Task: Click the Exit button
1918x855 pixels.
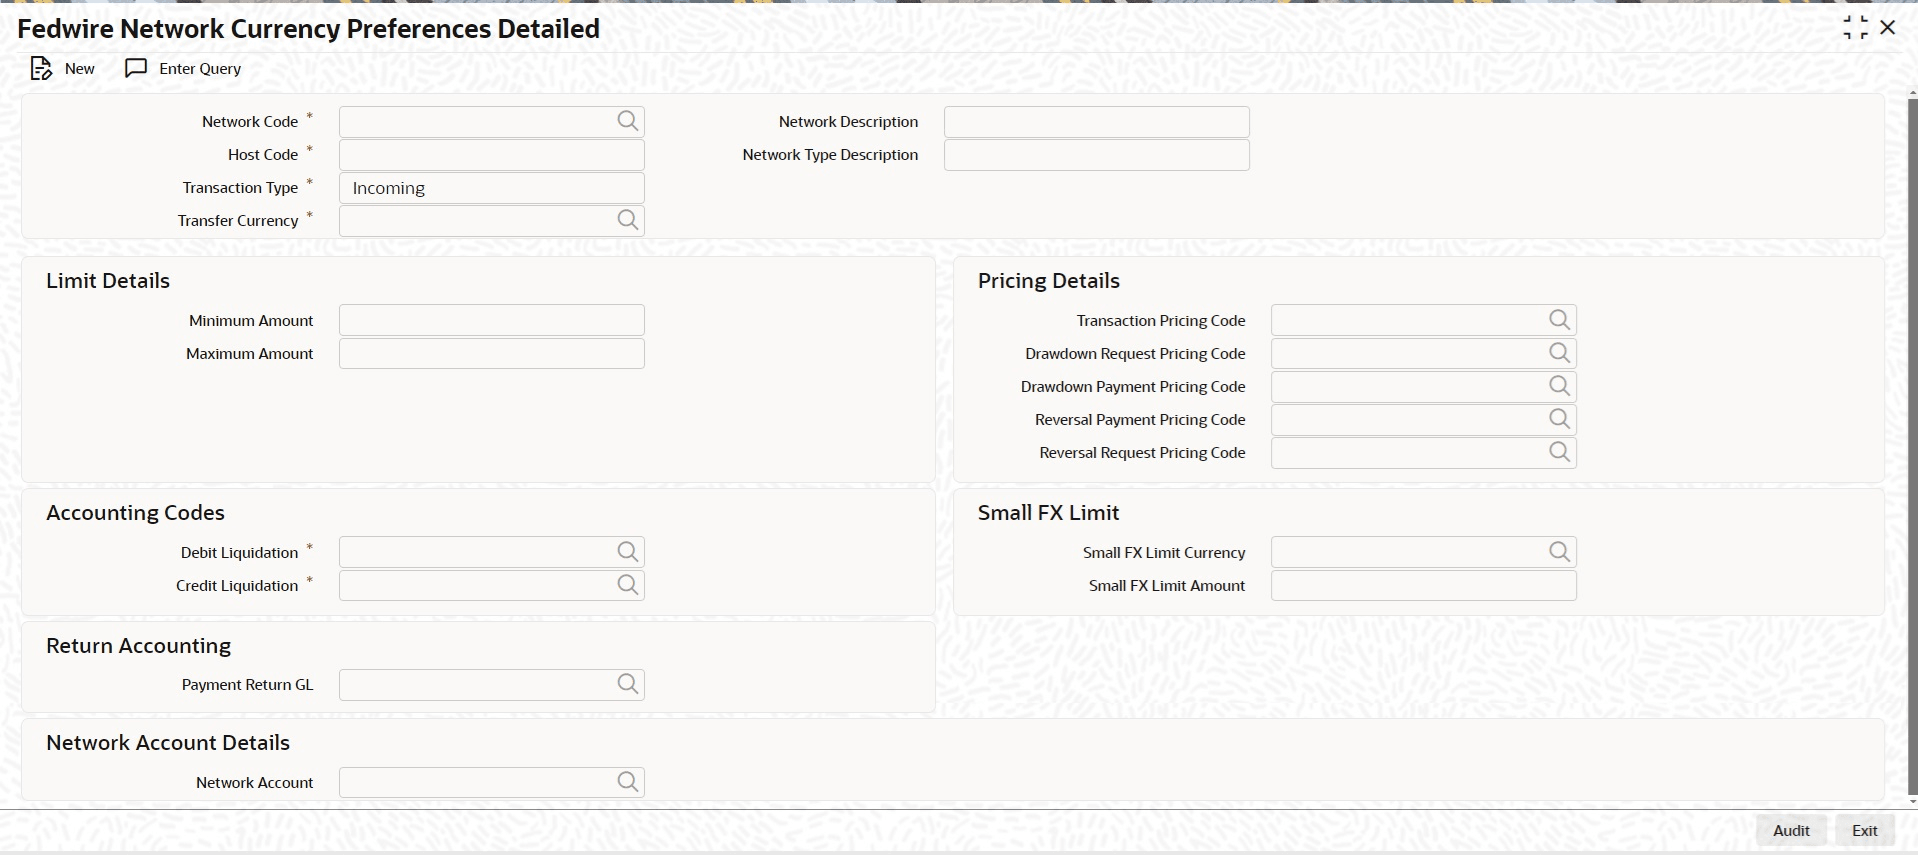Action: point(1864,830)
